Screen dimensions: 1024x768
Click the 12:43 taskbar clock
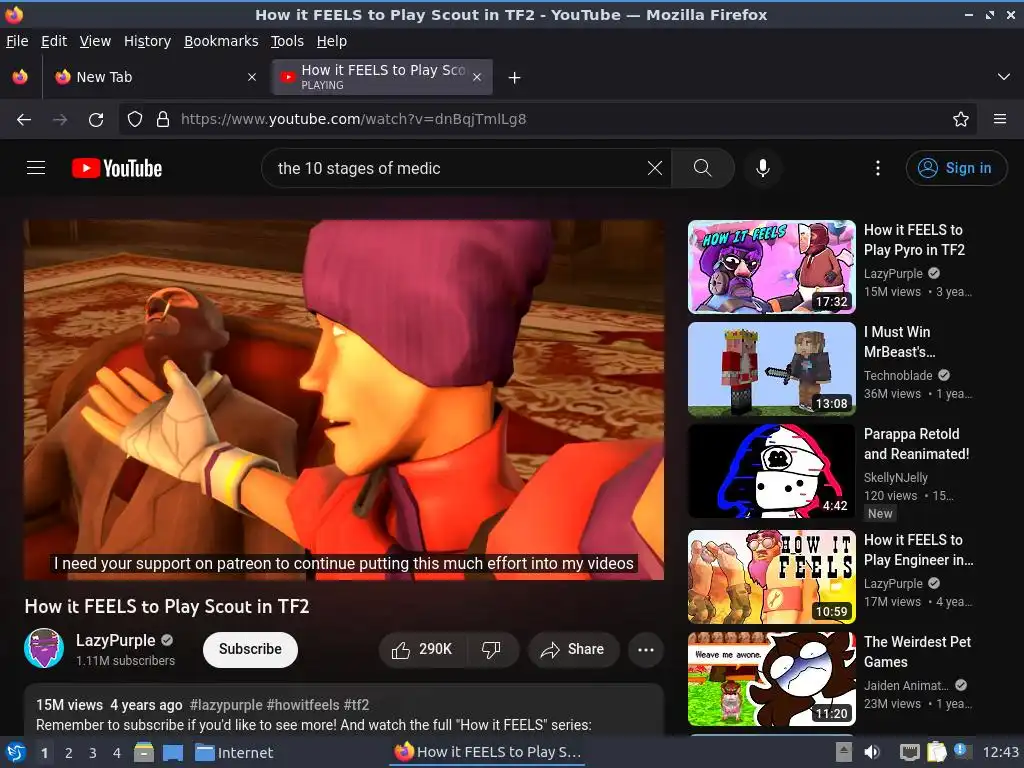1000,752
